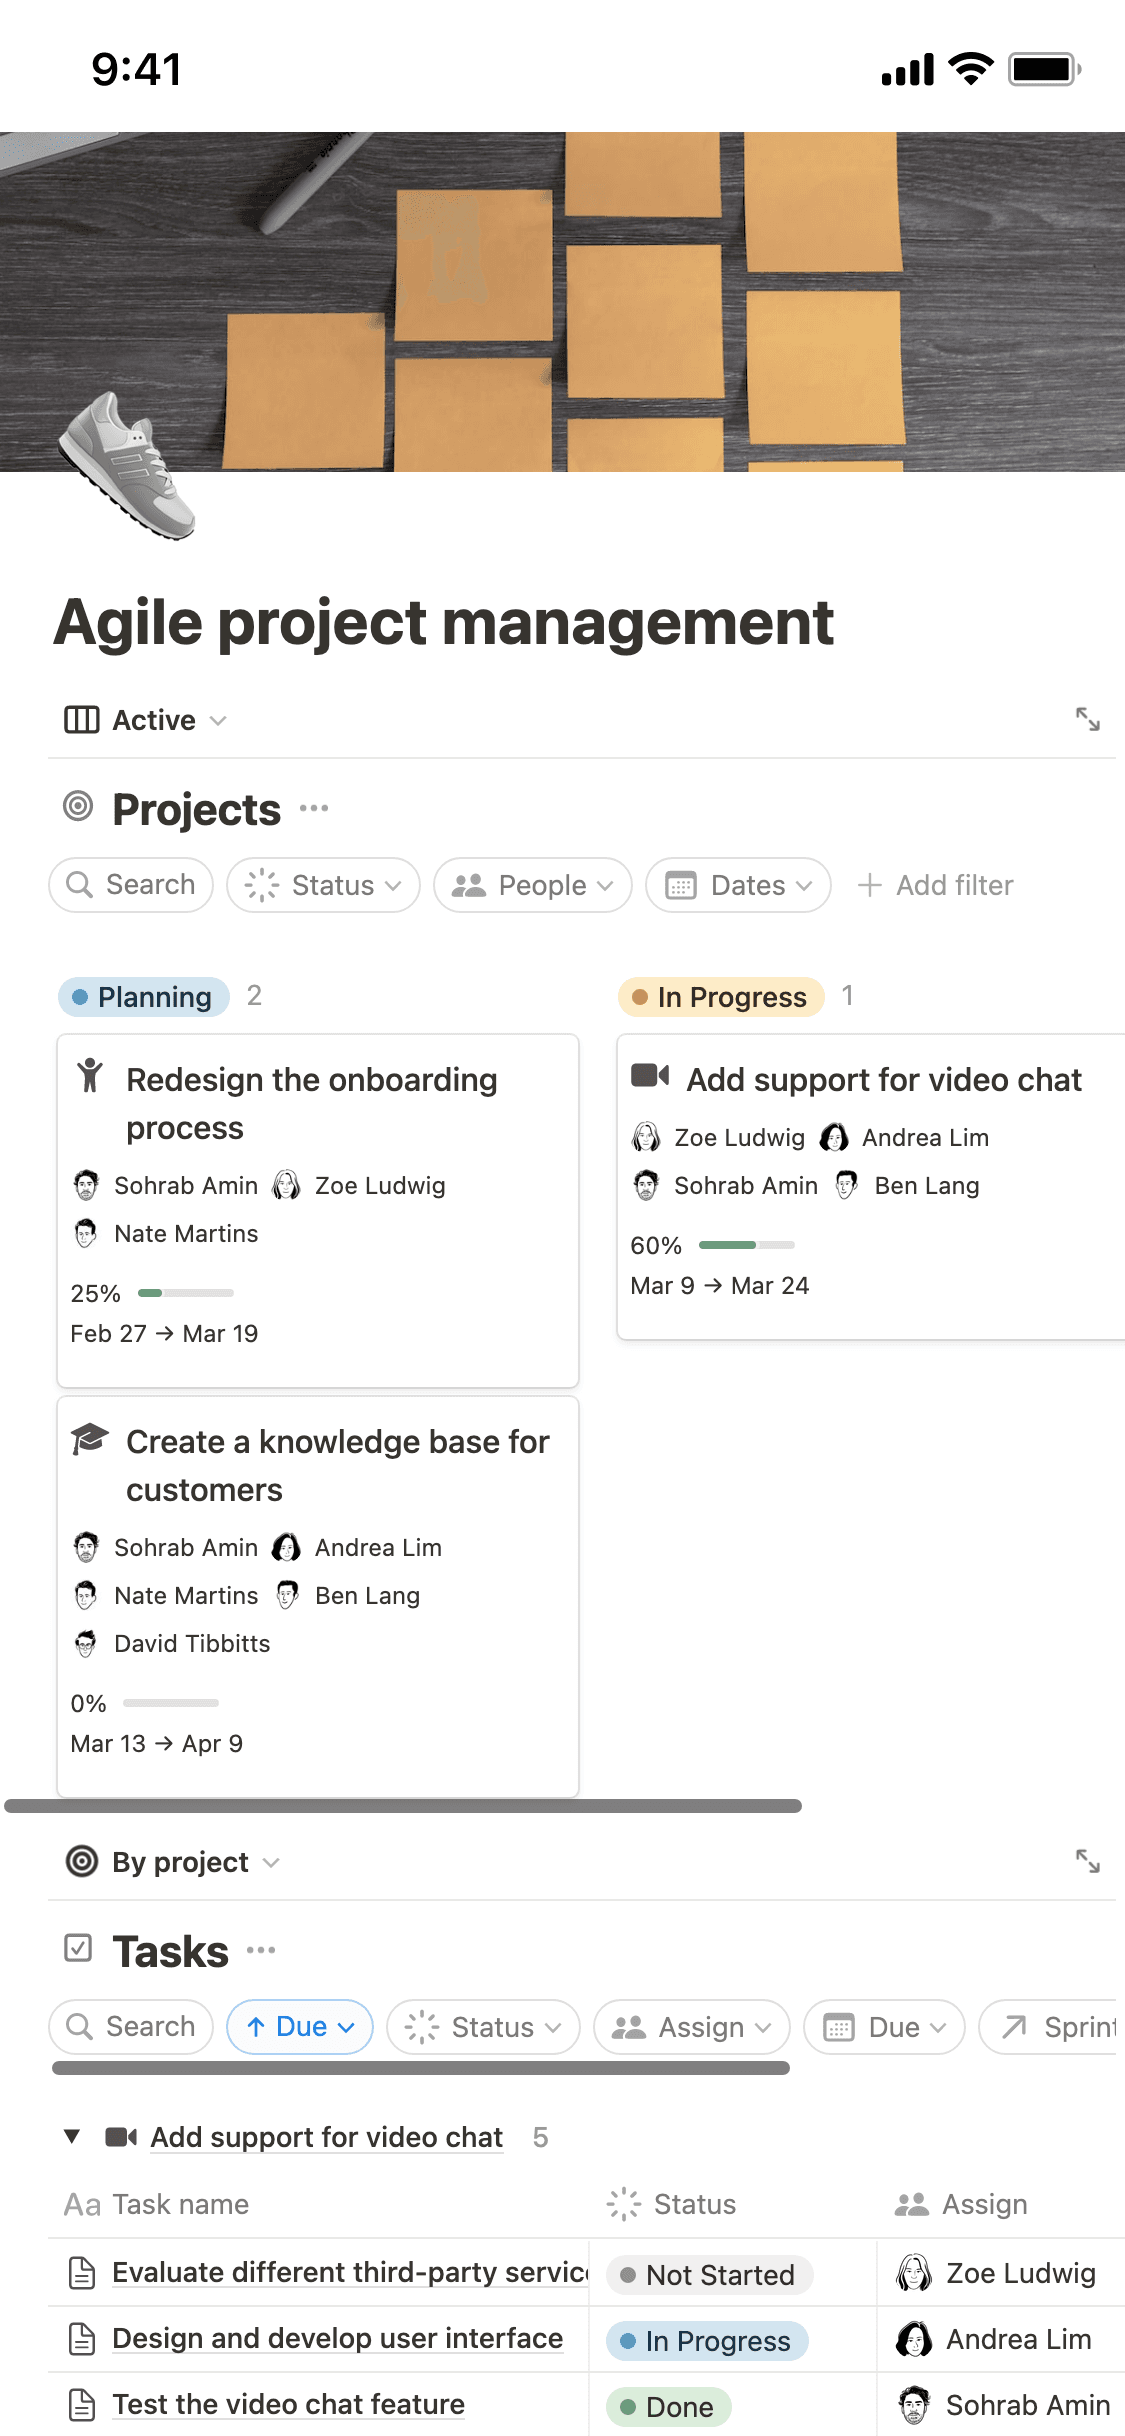Open the Status filter in Tasks
Viewport: 1125px width, 2436px height.
click(x=483, y=2027)
